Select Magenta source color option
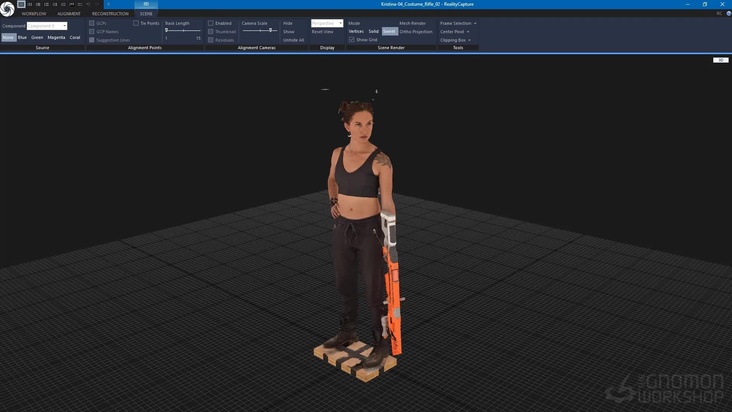The width and height of the screenshot is (732, 412). pyautogui.click(x=56, y=37)
